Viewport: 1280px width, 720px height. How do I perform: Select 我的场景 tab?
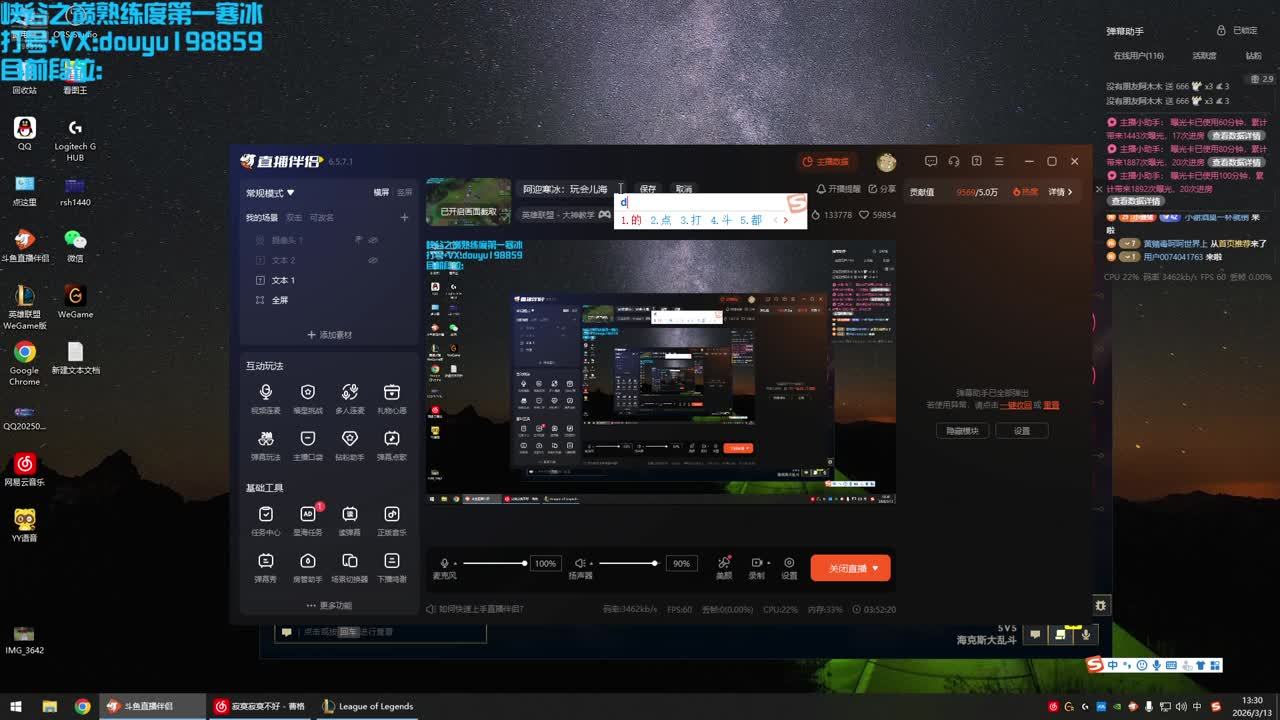[x=262, y=217]
